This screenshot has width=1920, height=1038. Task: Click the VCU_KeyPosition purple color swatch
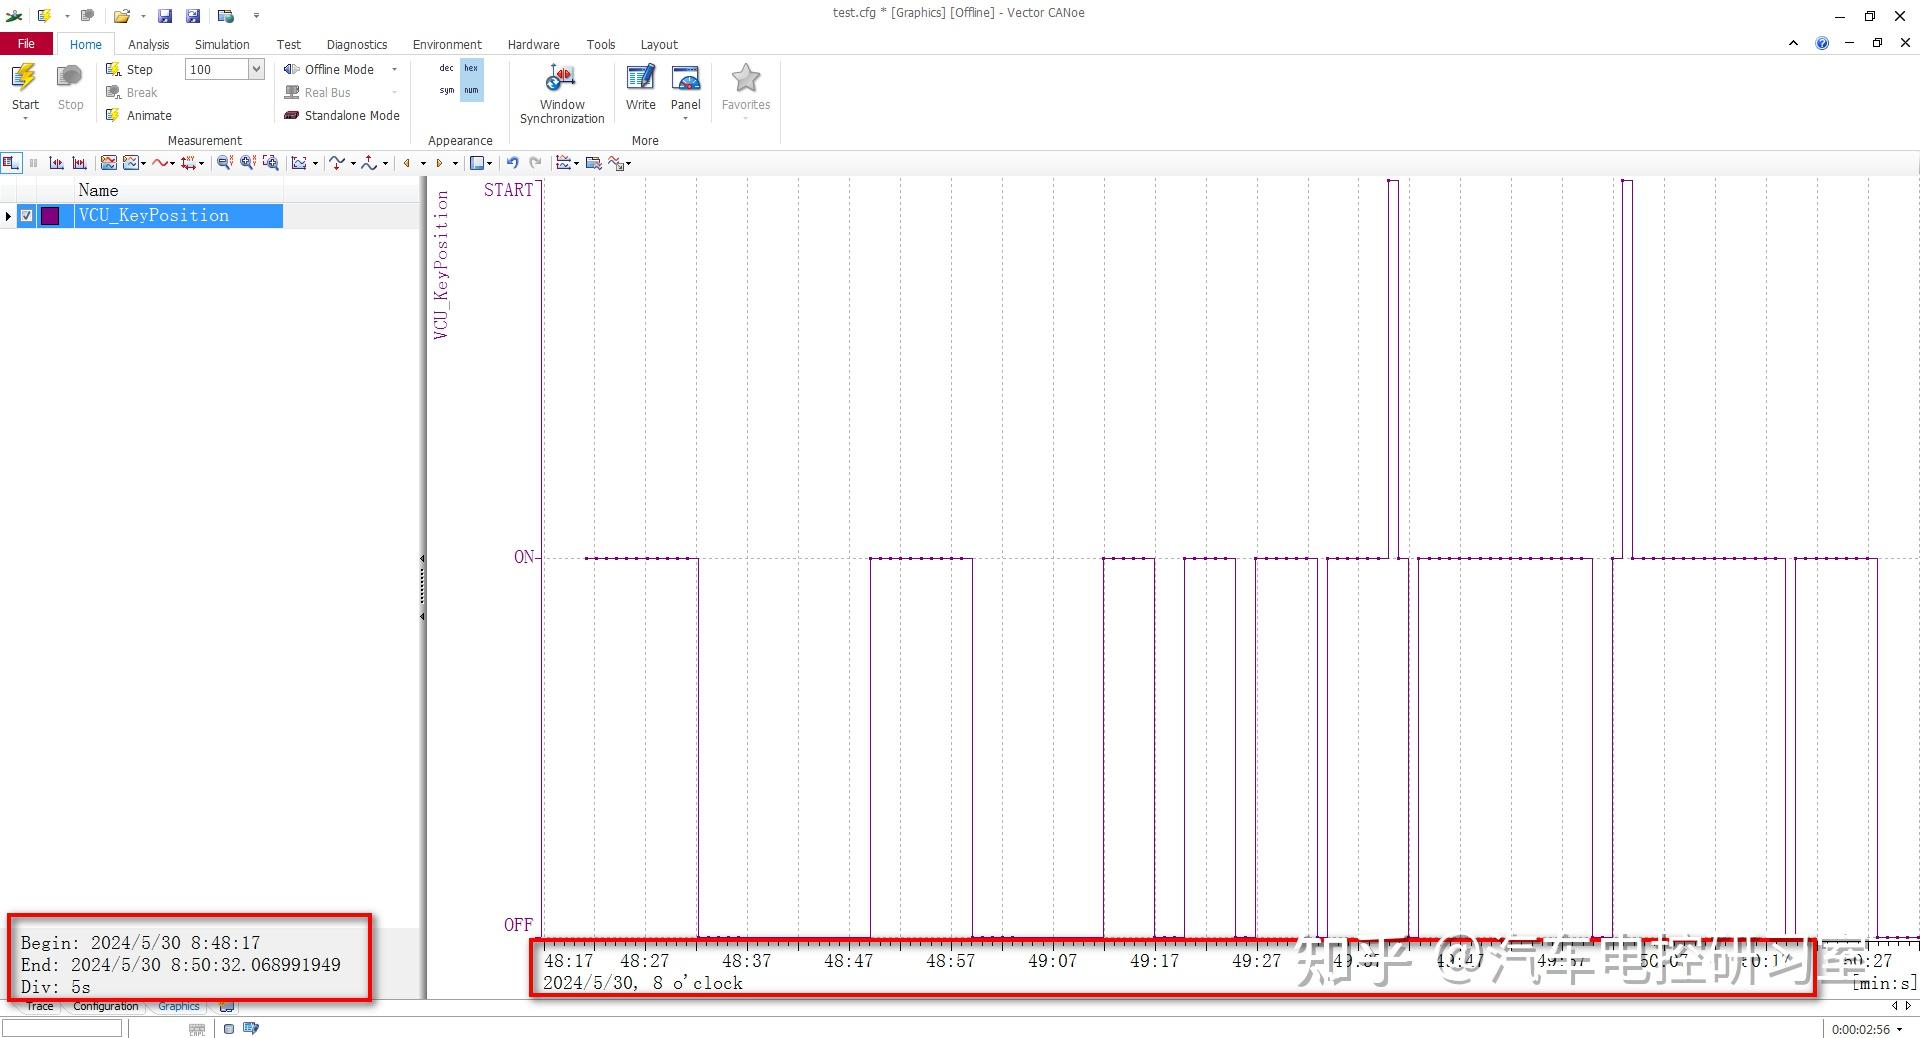50,215
